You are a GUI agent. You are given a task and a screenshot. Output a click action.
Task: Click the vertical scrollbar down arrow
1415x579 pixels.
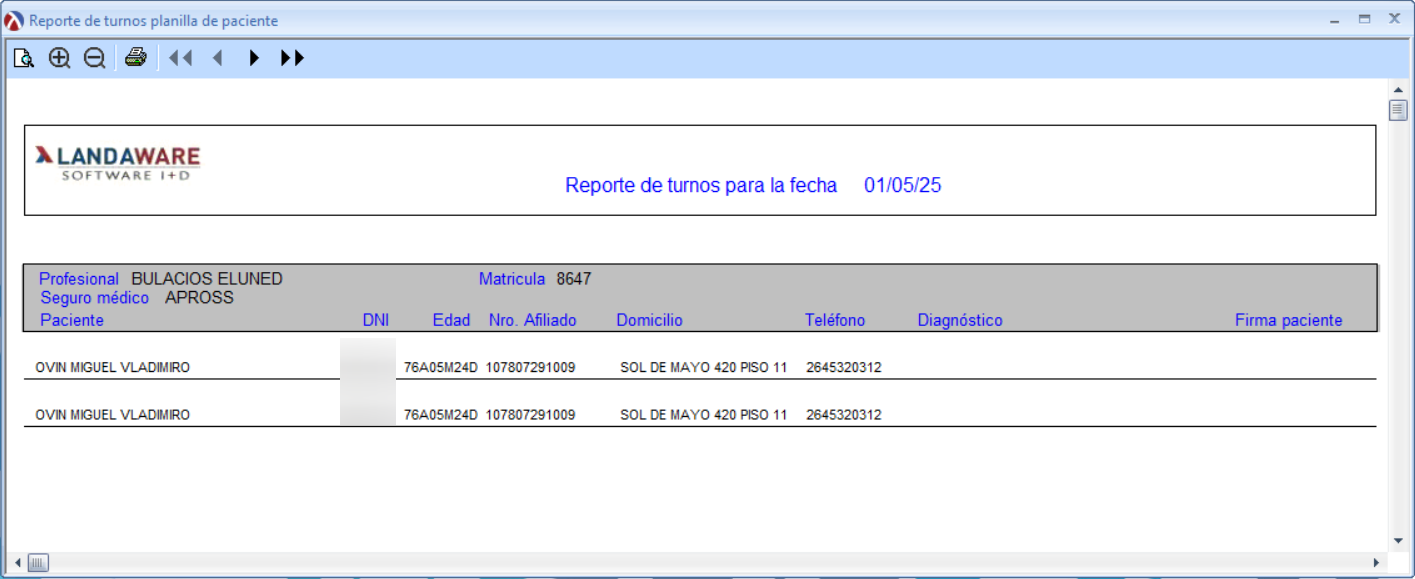pyautogui.click(x=1397, y=541)
